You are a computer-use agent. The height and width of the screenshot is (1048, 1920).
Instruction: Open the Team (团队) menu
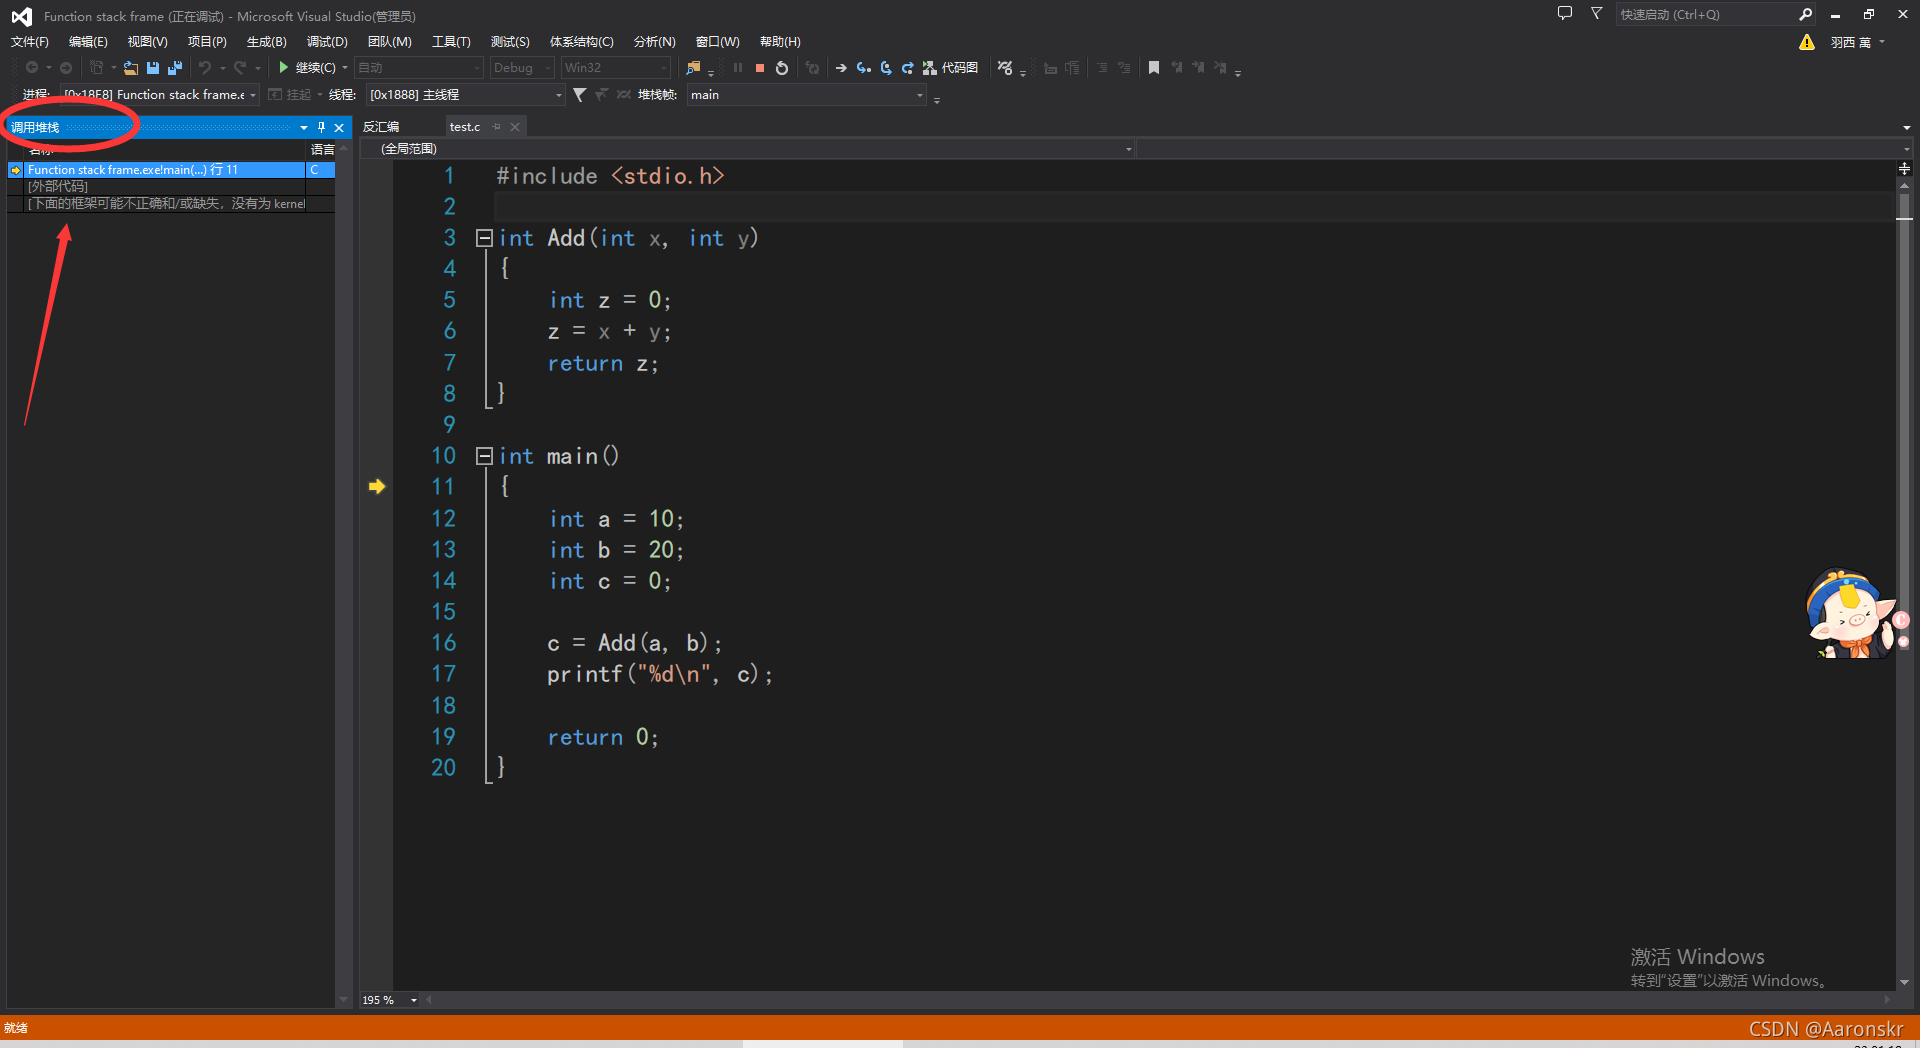(x=389, y=42)
